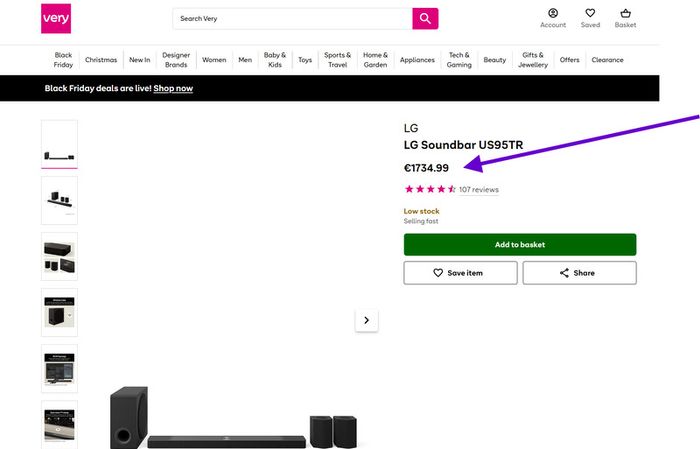
Task: Open the Black Friday menu
Action: coord(63,60)
